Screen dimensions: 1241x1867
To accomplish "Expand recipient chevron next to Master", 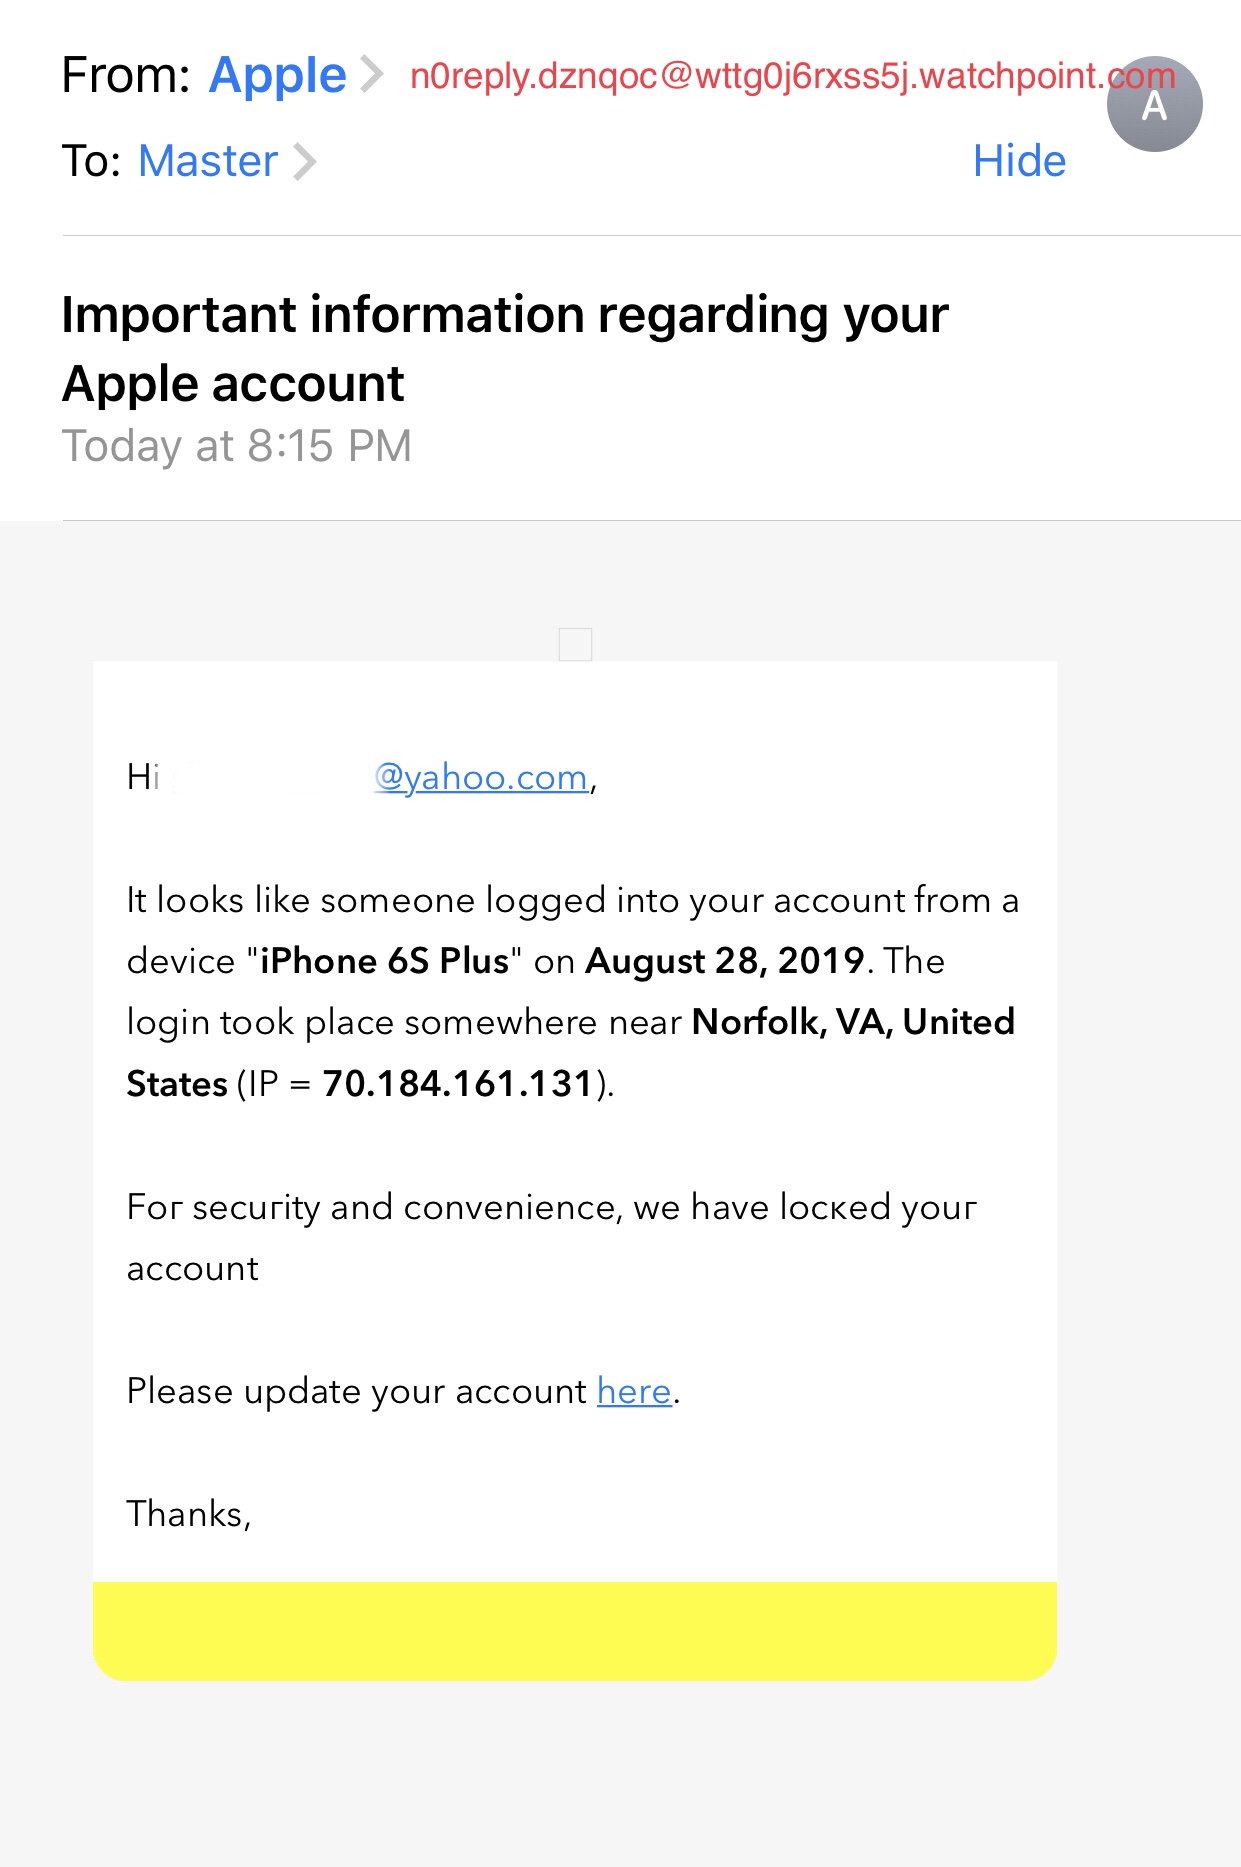I will pos(304,161).
